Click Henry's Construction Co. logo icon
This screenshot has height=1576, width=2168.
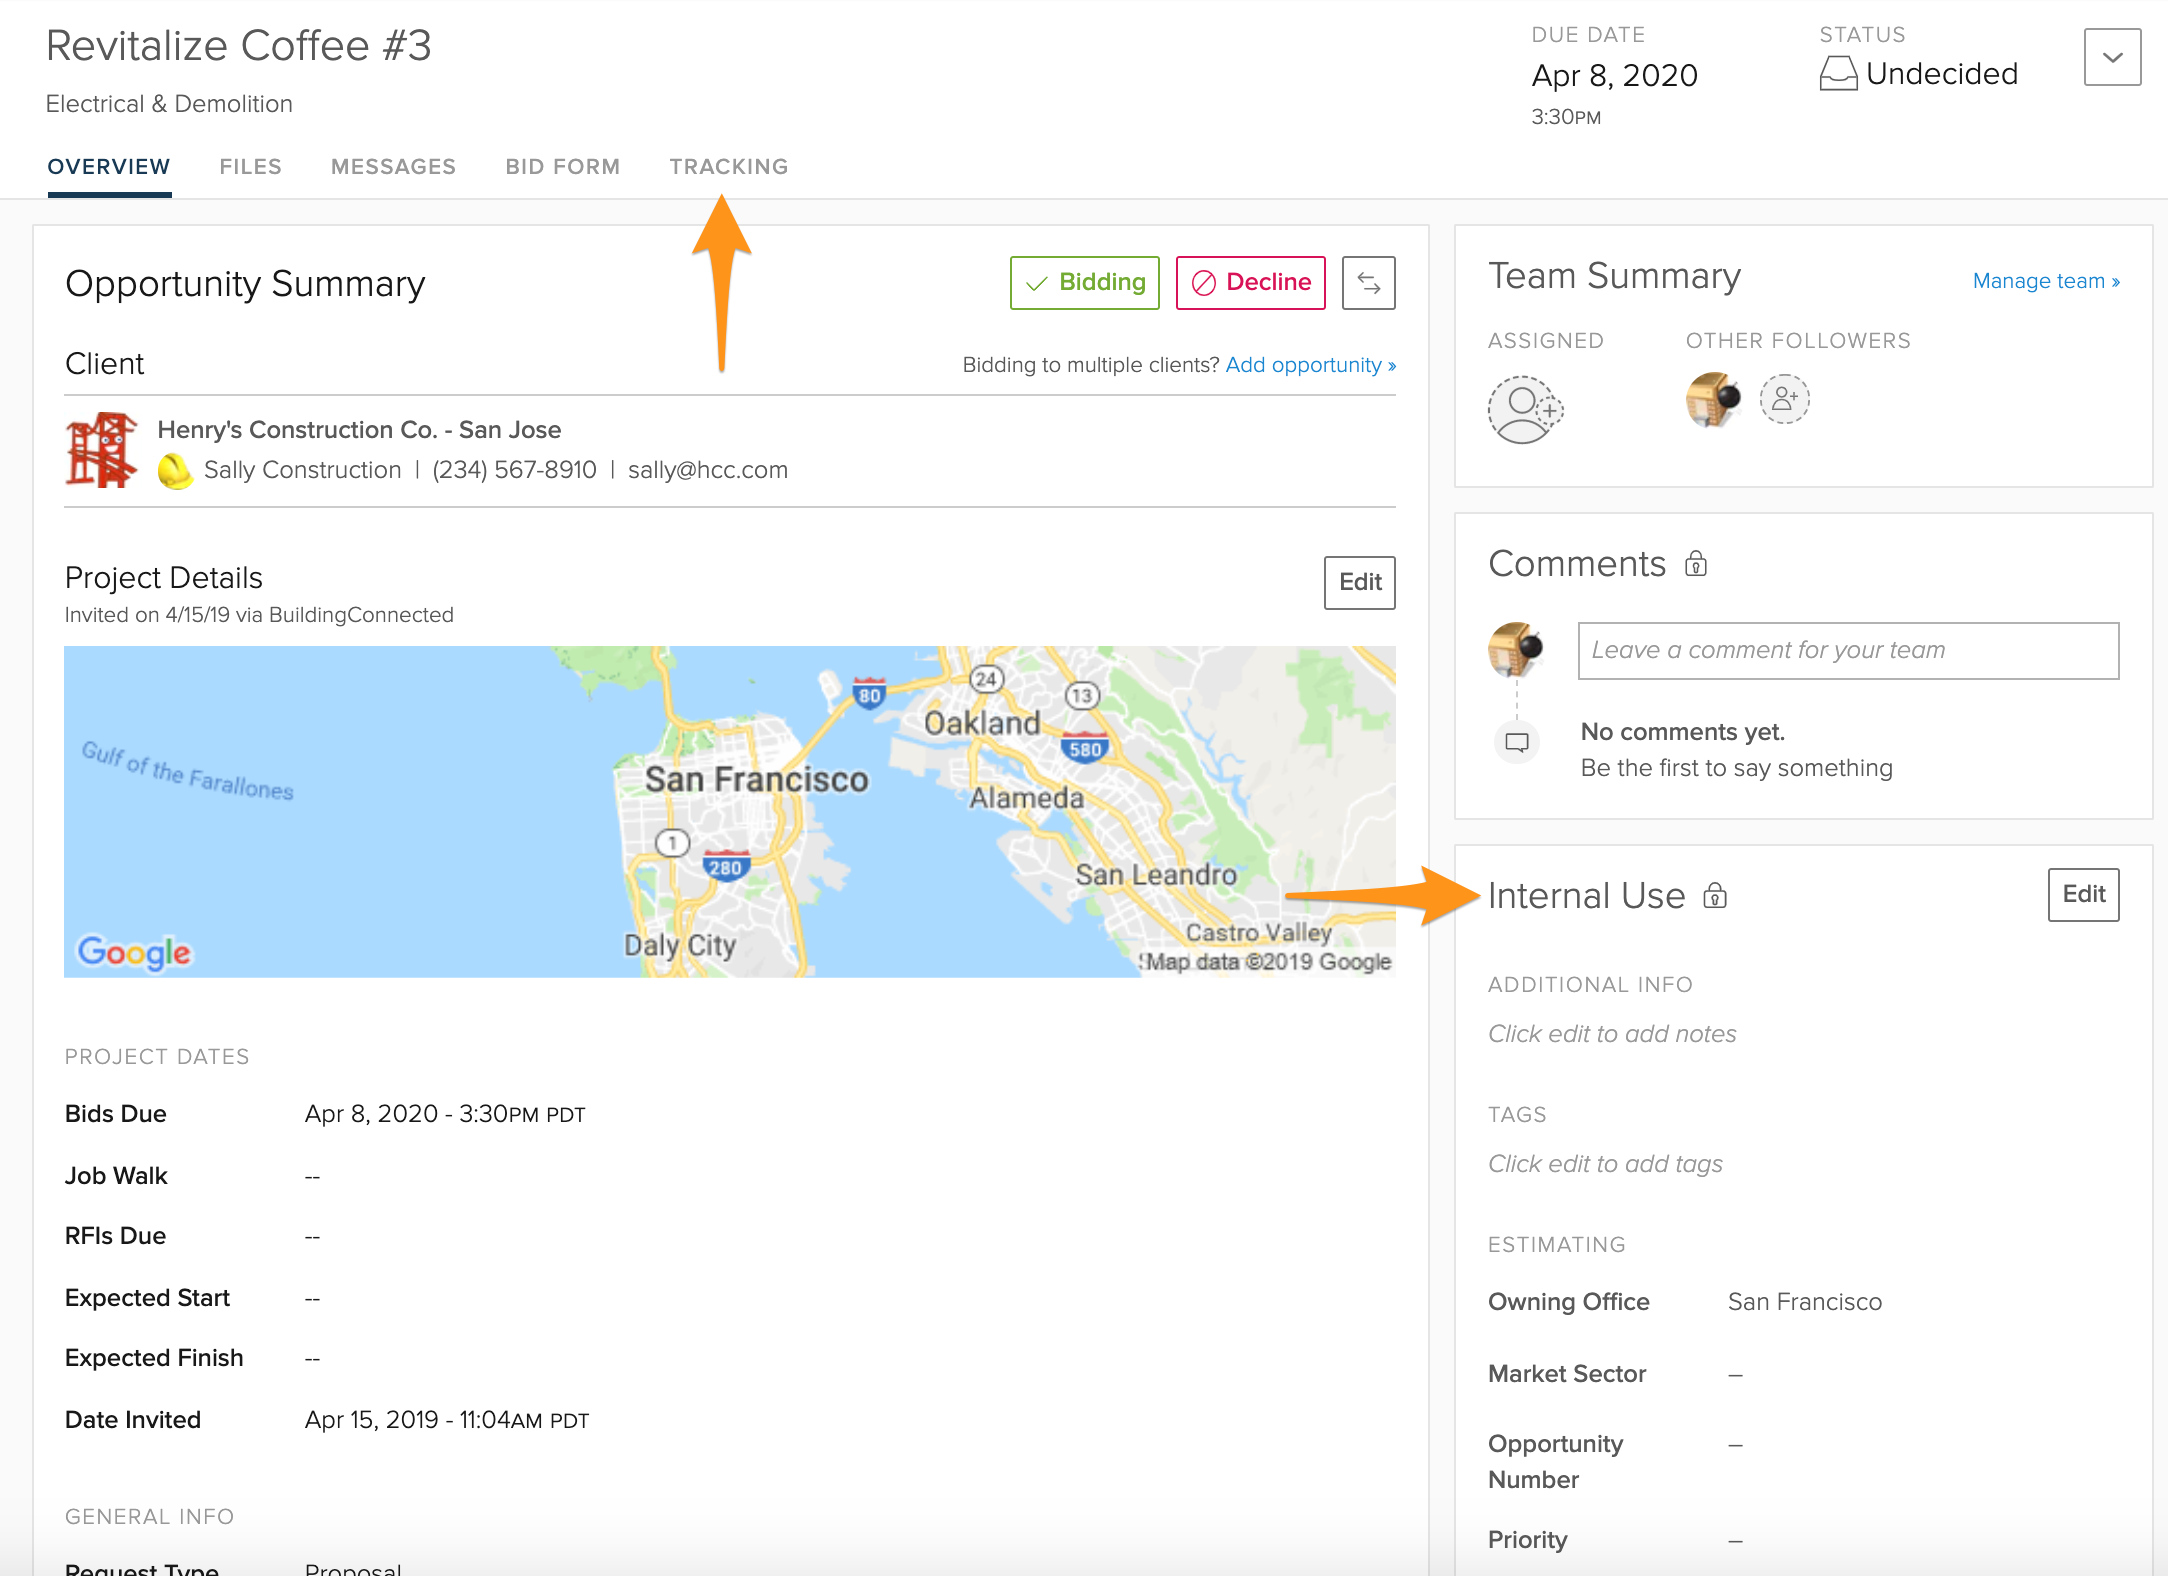pyautogui.click(x=101, y=450)
